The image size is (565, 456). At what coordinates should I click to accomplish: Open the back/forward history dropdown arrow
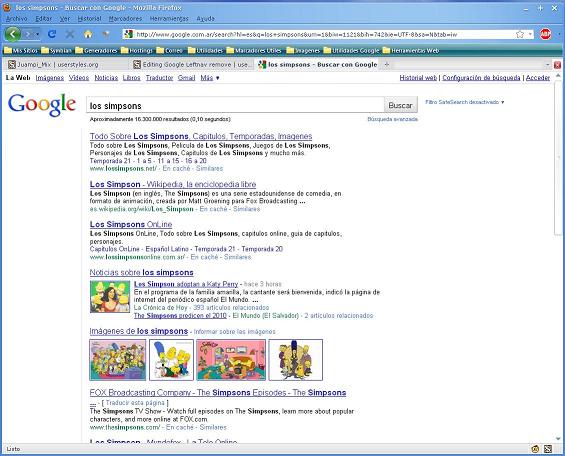pos(37,34)
